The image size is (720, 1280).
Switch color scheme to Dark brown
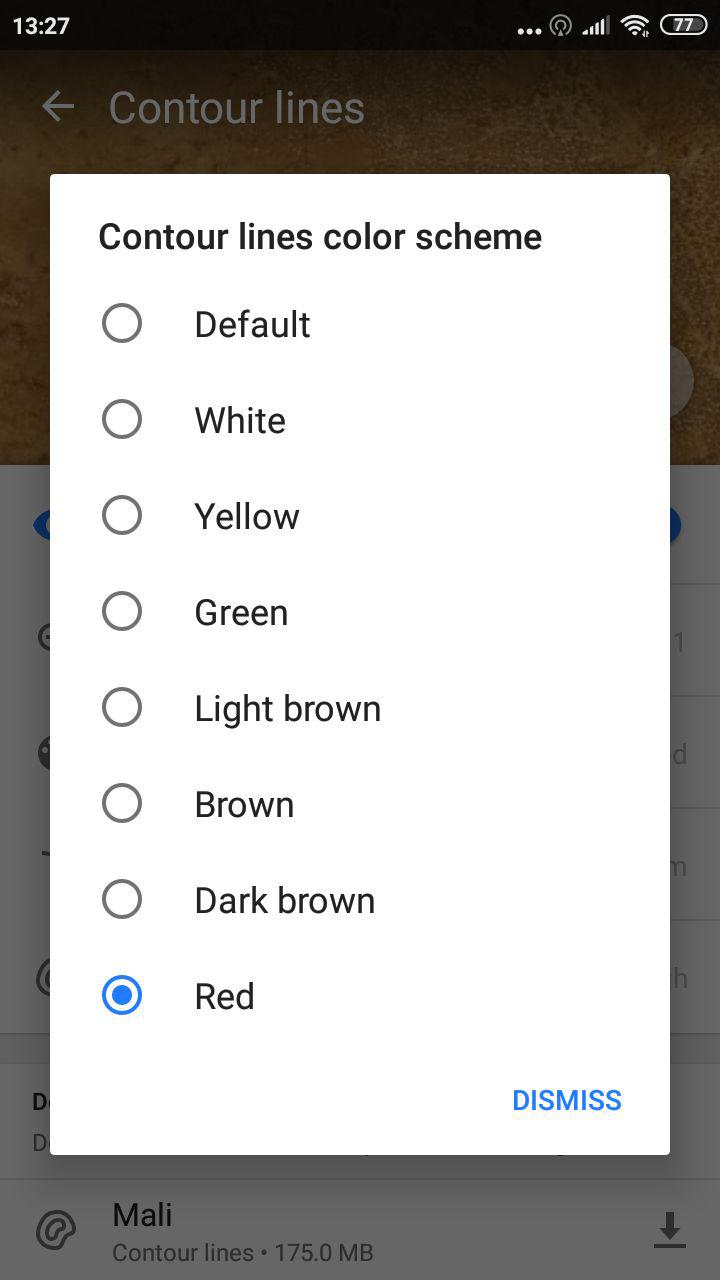tap(122, 900)
